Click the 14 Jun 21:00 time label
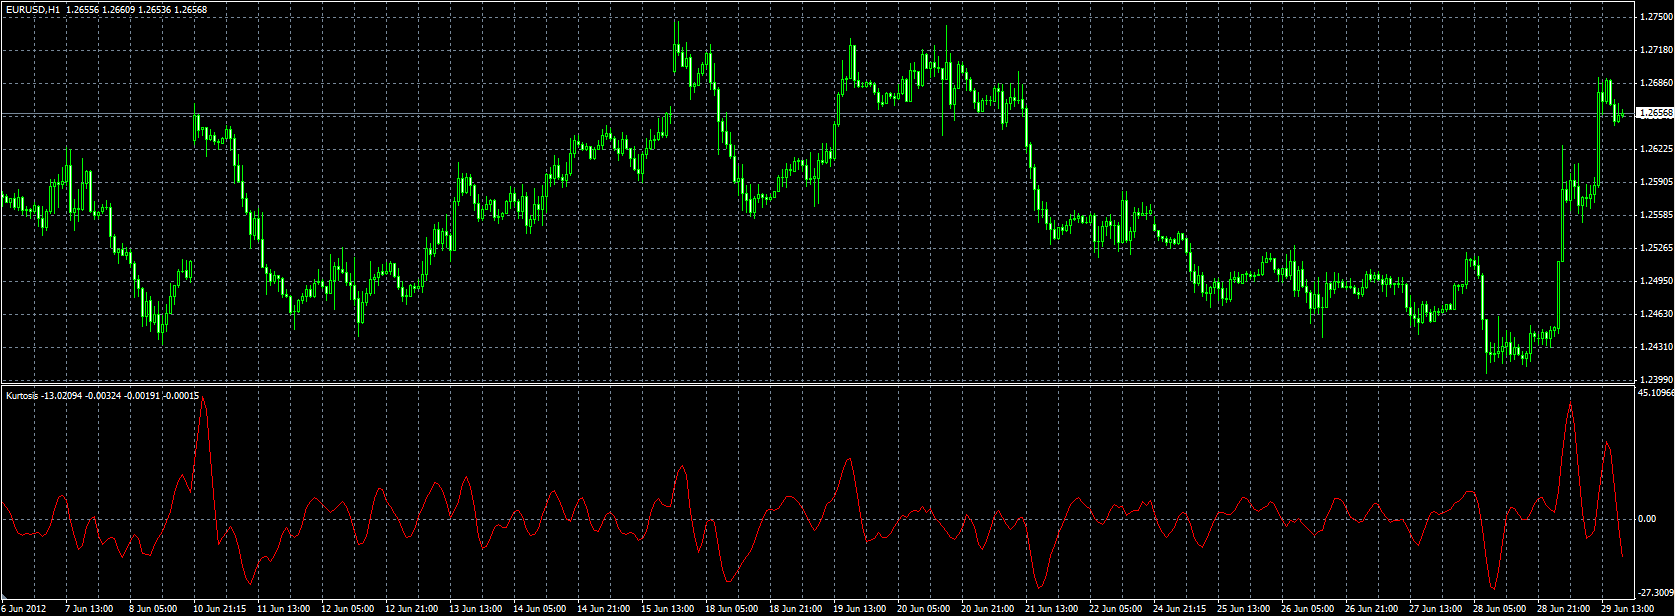This screenshot has height=616, width=1675. 603,608
